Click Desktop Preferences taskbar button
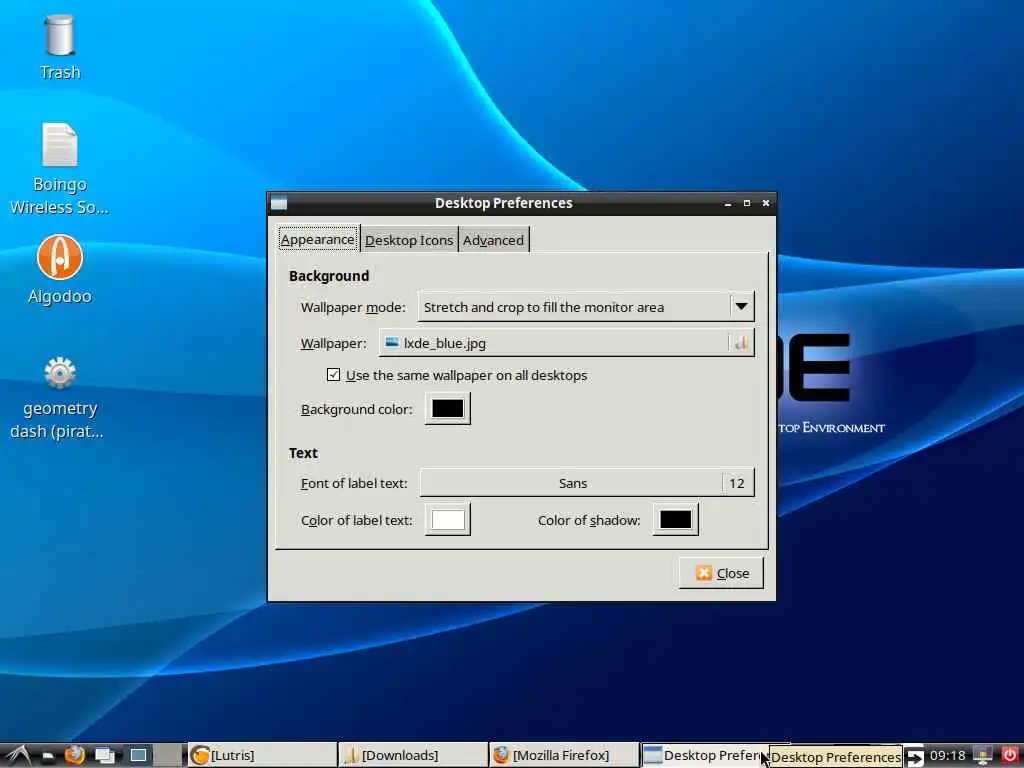 pyautogui.click(x=704, y=756)
